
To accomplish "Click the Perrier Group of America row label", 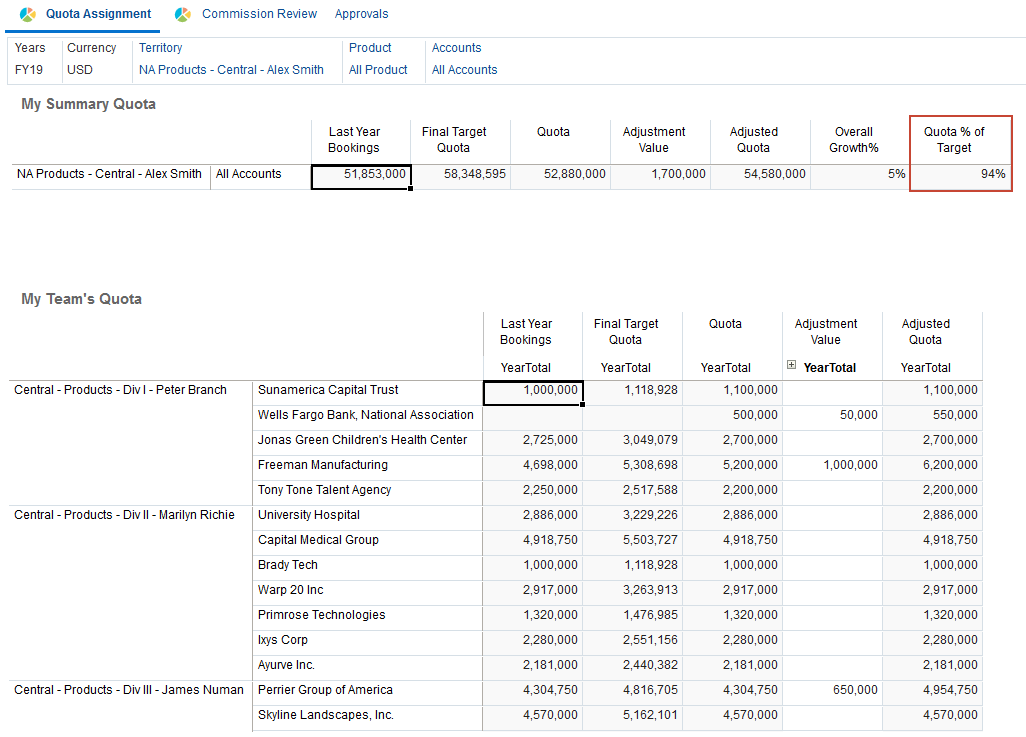I will click(x=325, y=690).
